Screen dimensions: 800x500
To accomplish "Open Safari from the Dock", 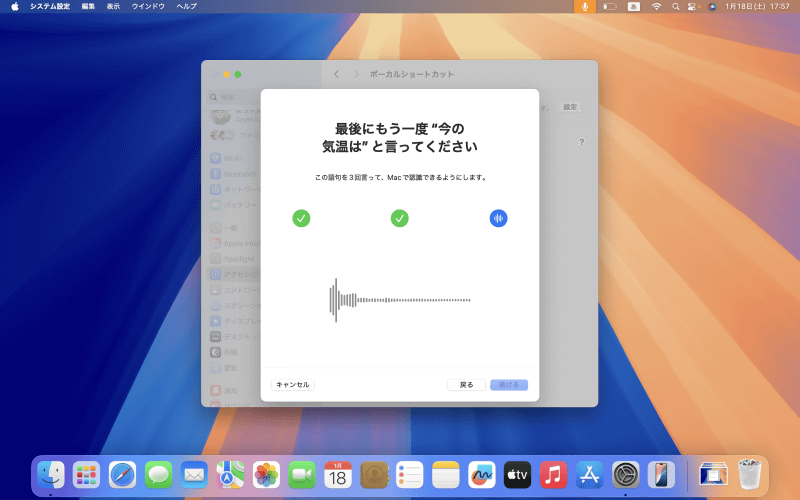I will [122, 474].
